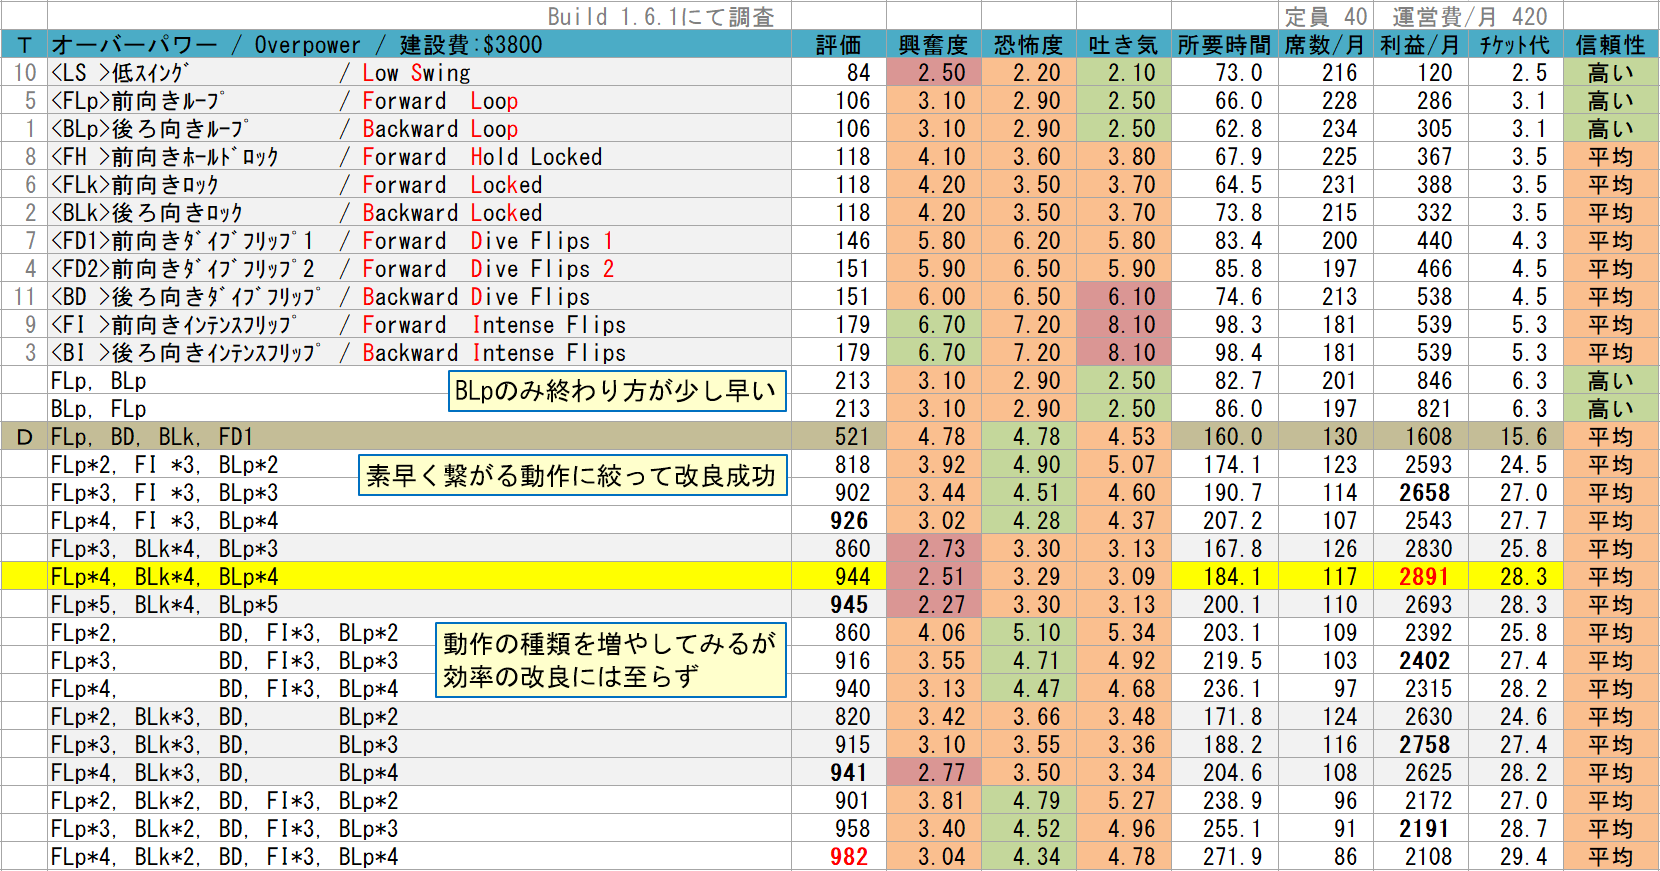1660x871 pixels.
Task: Select the highlighted FLp*4, BLk*4, BLp*4 cell
Action: point(420,577)
